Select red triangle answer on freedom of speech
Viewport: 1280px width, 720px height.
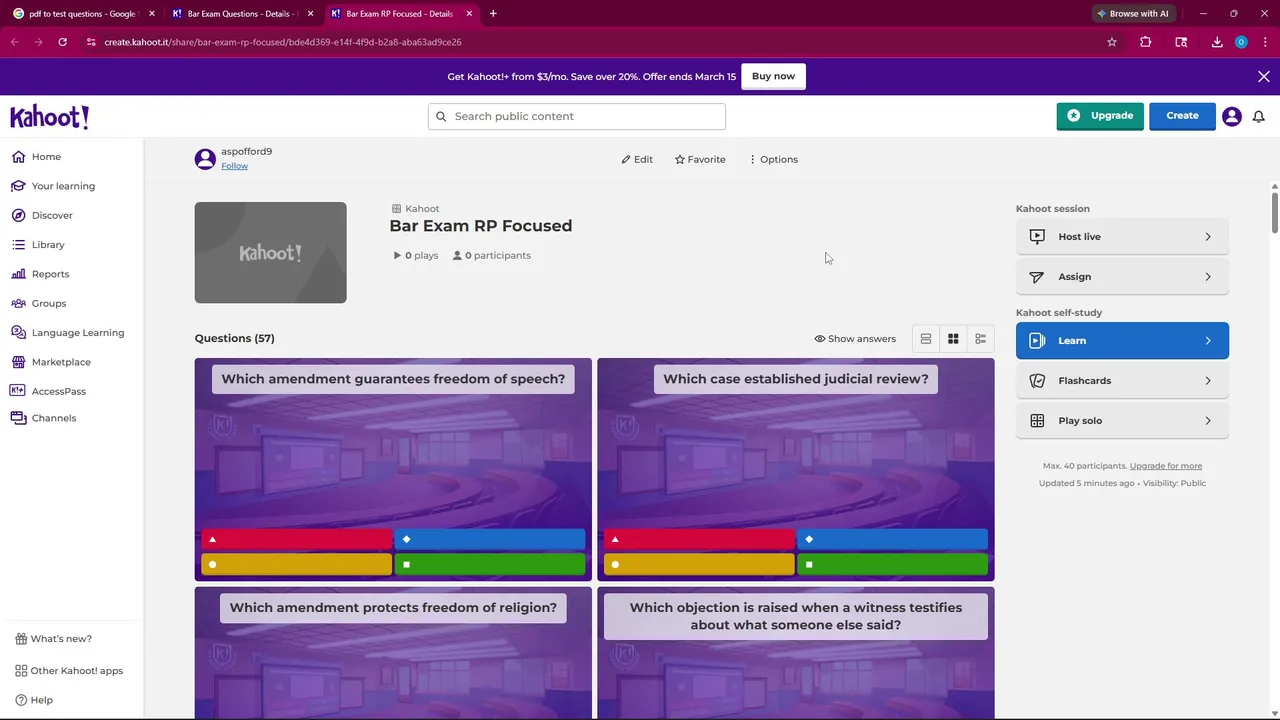[296, 539]
